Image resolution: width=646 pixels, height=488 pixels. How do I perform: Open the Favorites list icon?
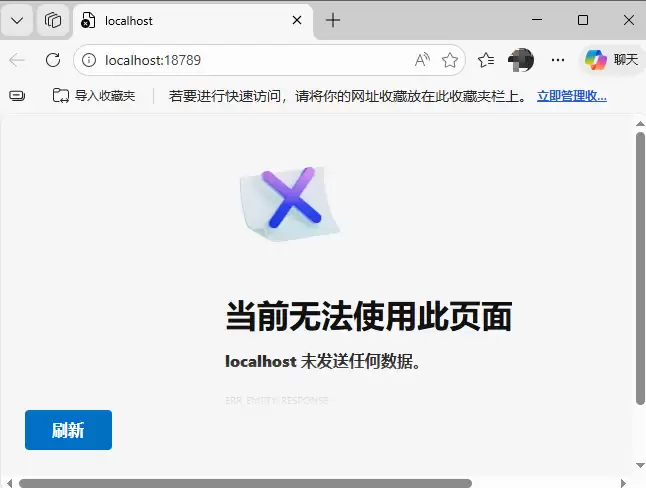click(x=486, y=60)
